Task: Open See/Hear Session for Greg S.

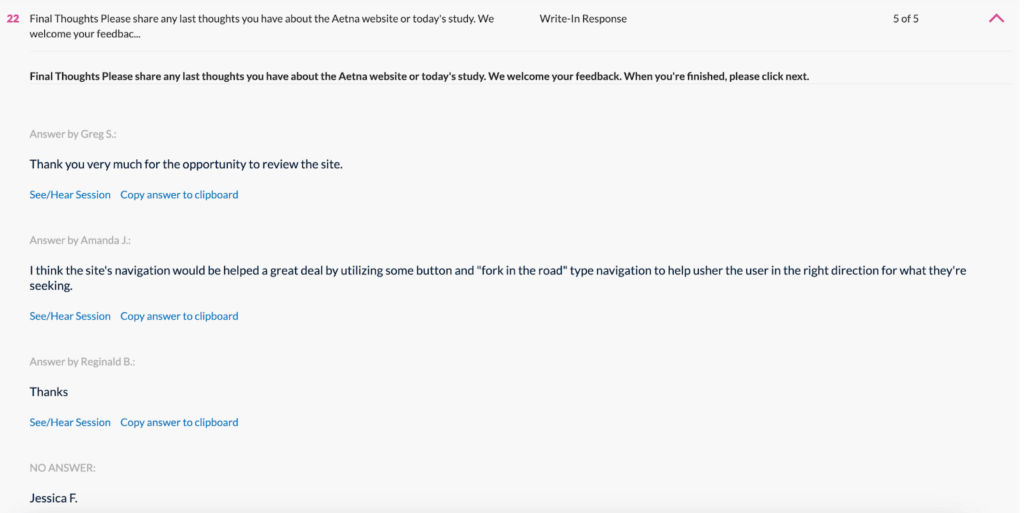Action: (70, 195)
